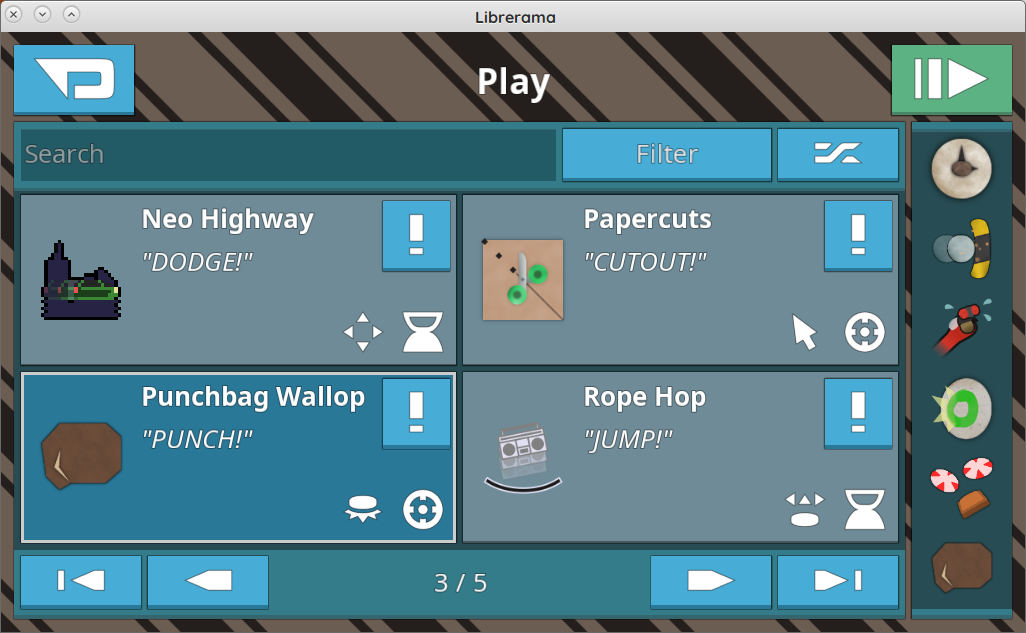This screenshot has width=1026, height=633.
Task: Jump to the last page
Action: point(838,581)
